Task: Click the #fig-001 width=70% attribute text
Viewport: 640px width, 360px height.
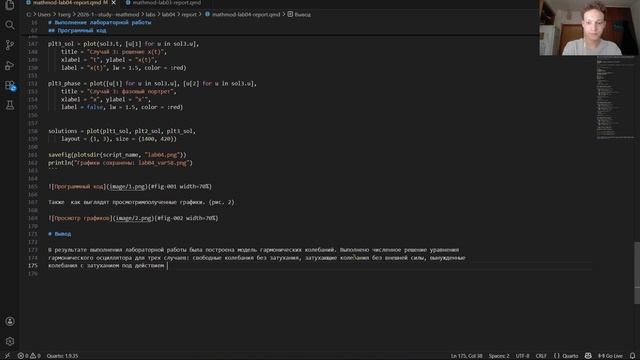Action: pyautogui.click(x=180, y=187)
